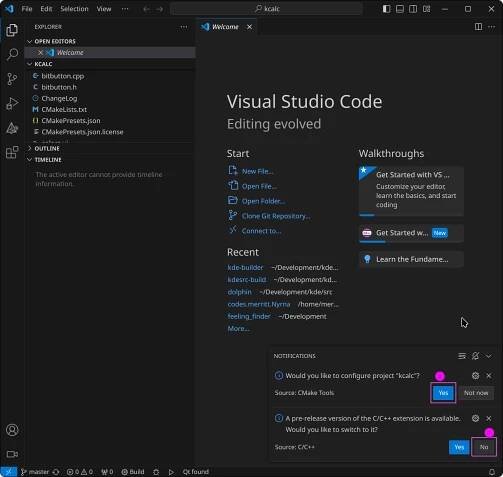
Task: Click More recent items link
Action: point(238,329)
